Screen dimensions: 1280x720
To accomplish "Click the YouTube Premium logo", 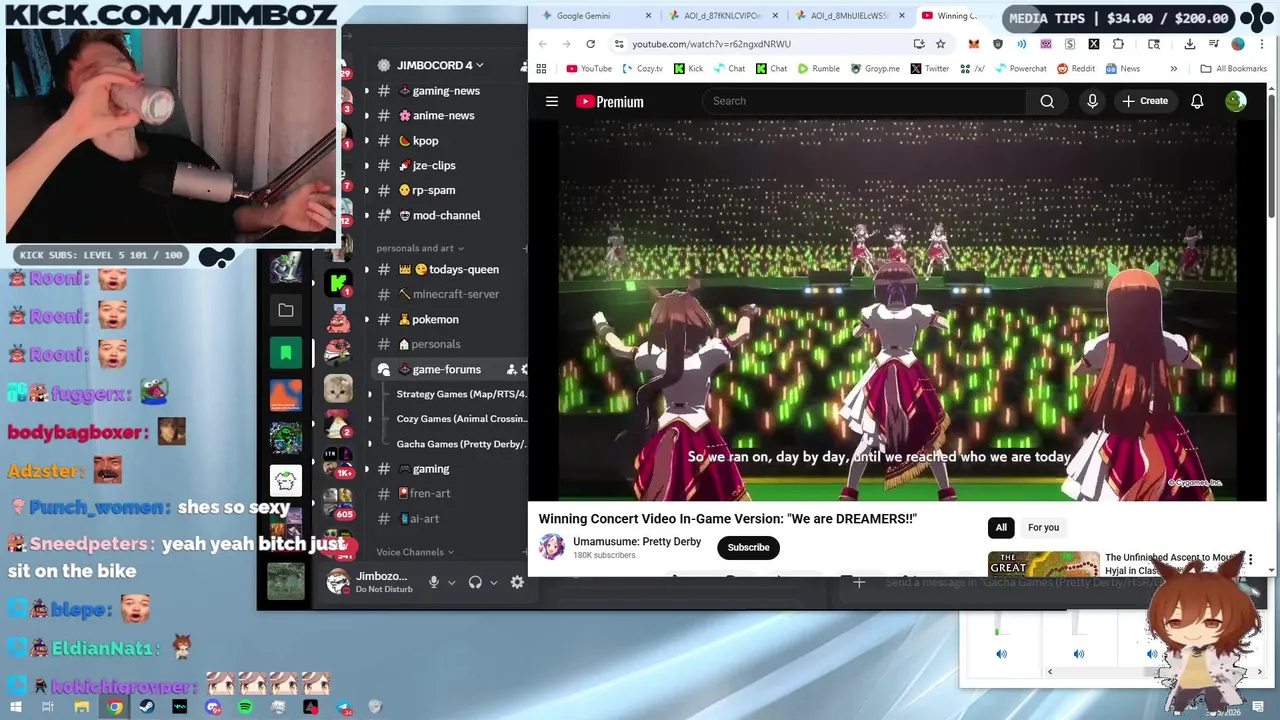I will [609, 101].
